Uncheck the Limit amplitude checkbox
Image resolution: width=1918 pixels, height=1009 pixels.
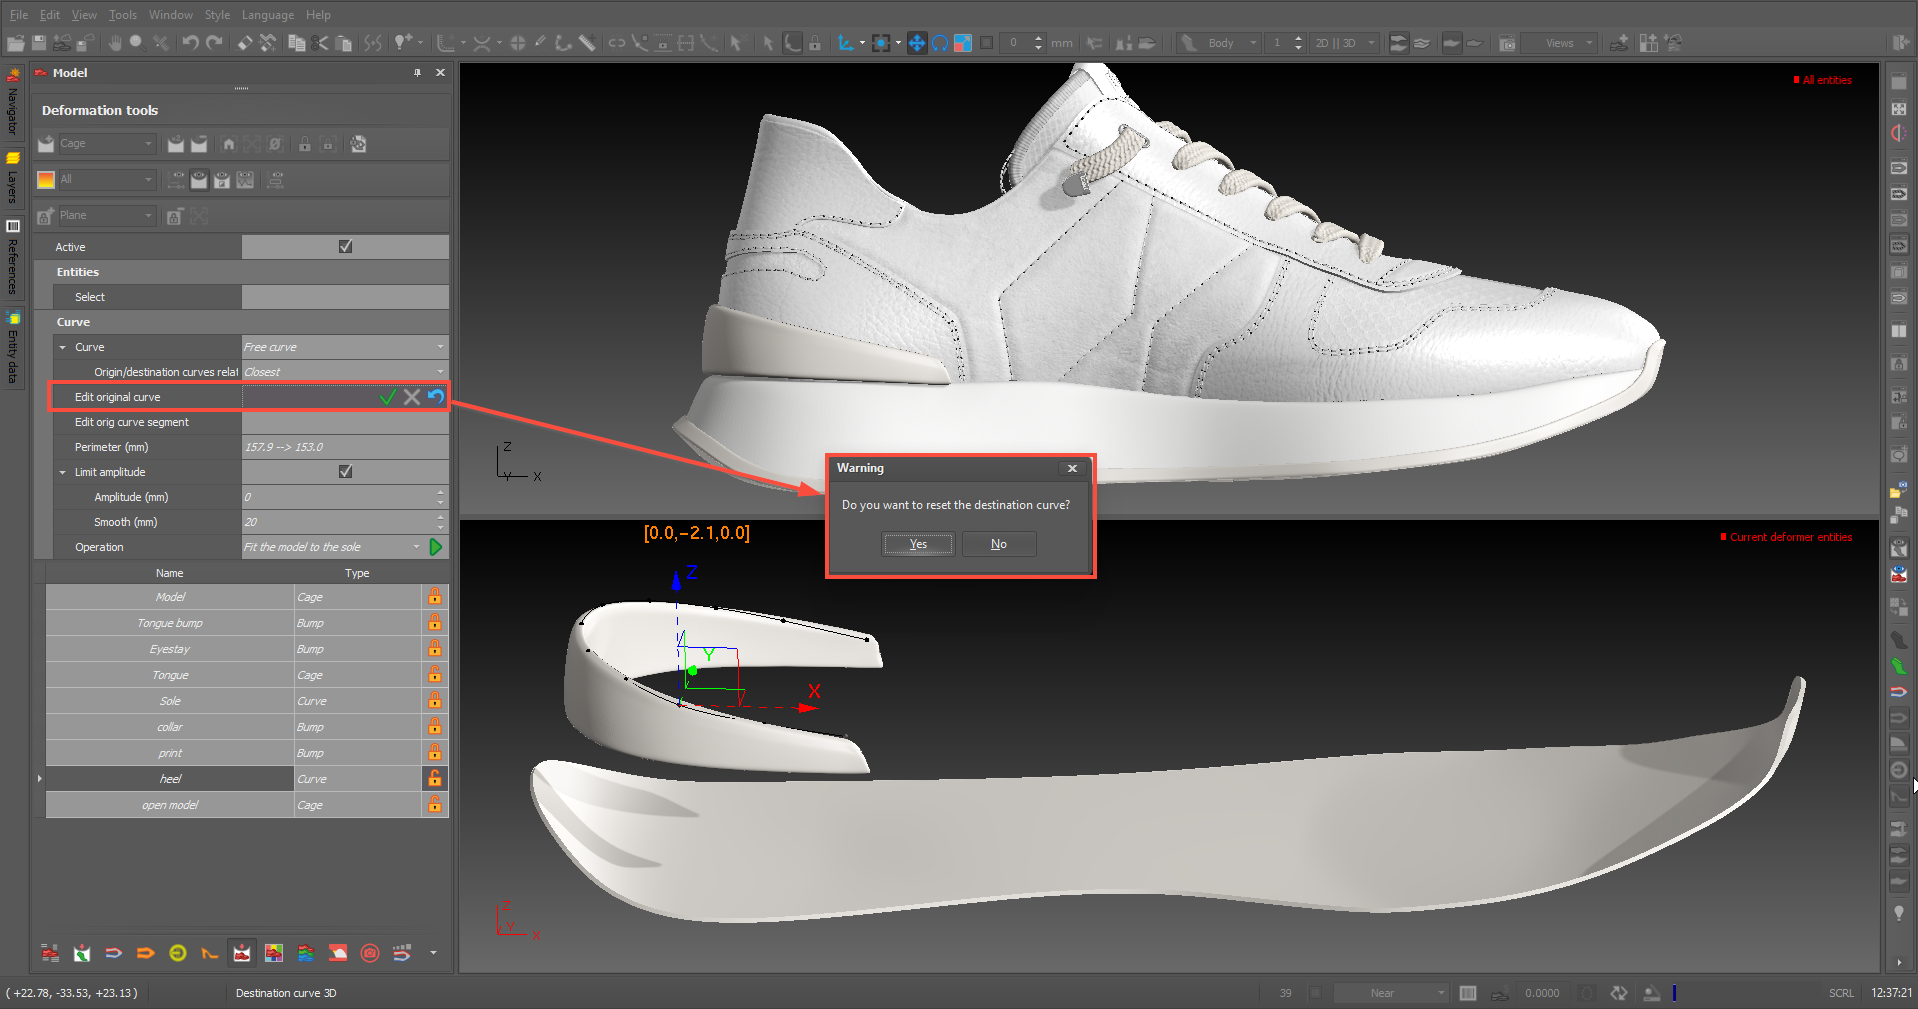345,472
